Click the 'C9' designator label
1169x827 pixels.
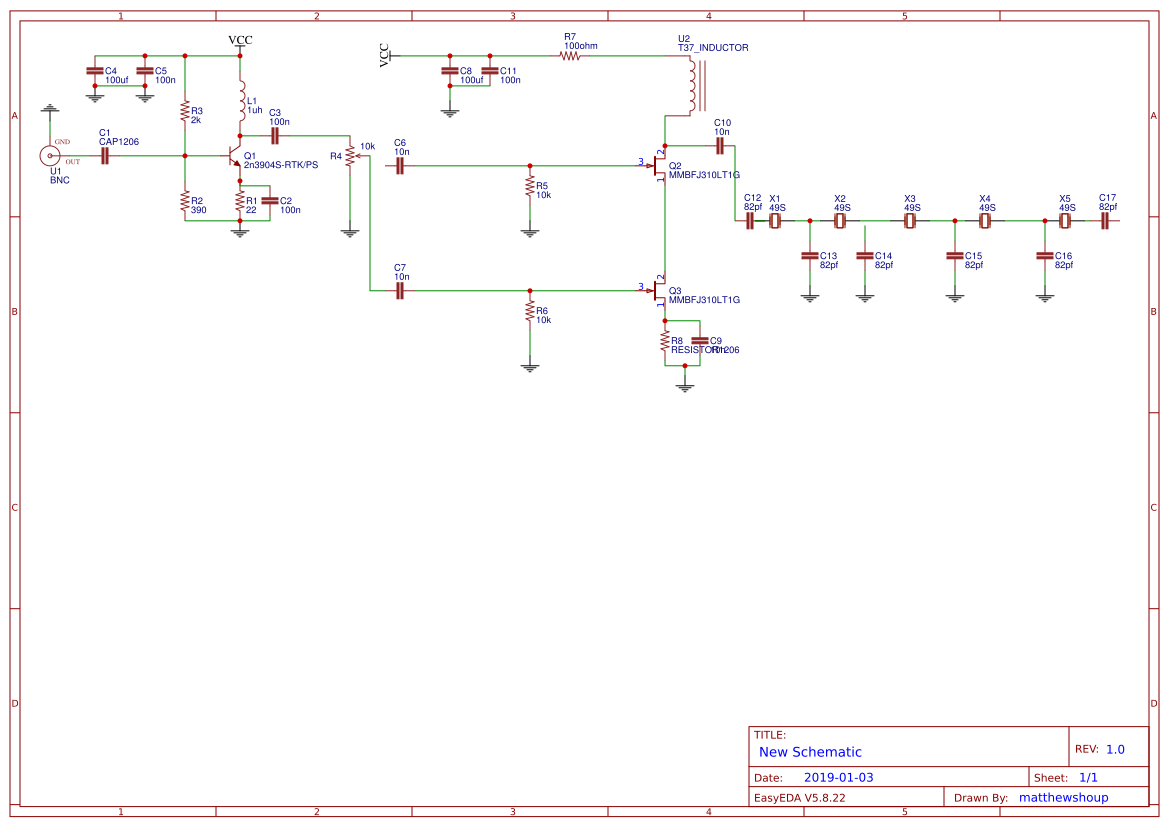click(716, 341)
